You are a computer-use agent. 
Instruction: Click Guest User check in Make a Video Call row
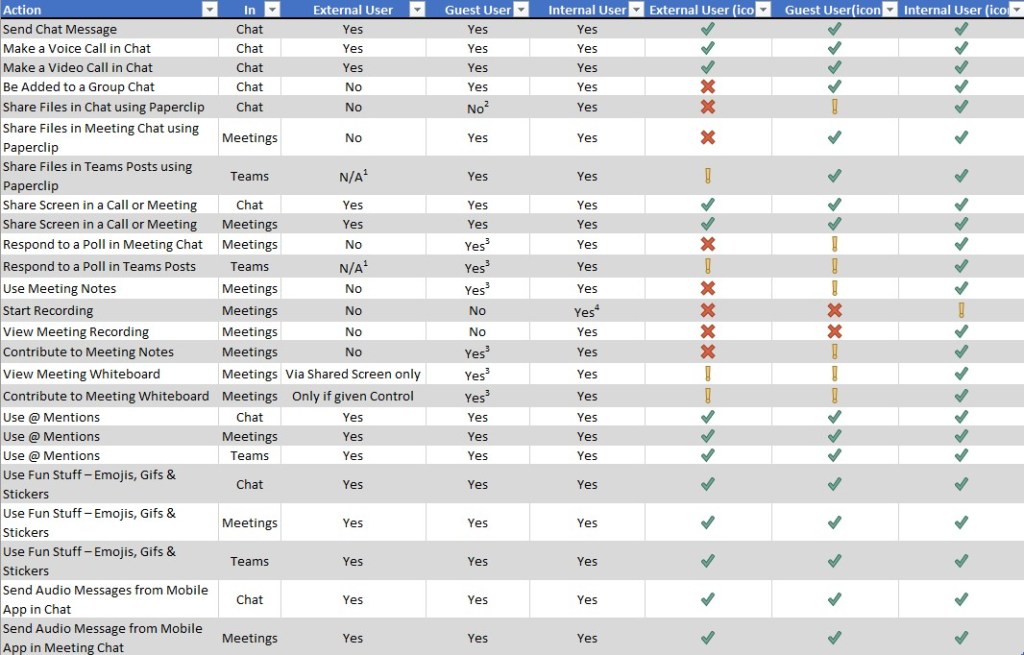click(834, 68)
